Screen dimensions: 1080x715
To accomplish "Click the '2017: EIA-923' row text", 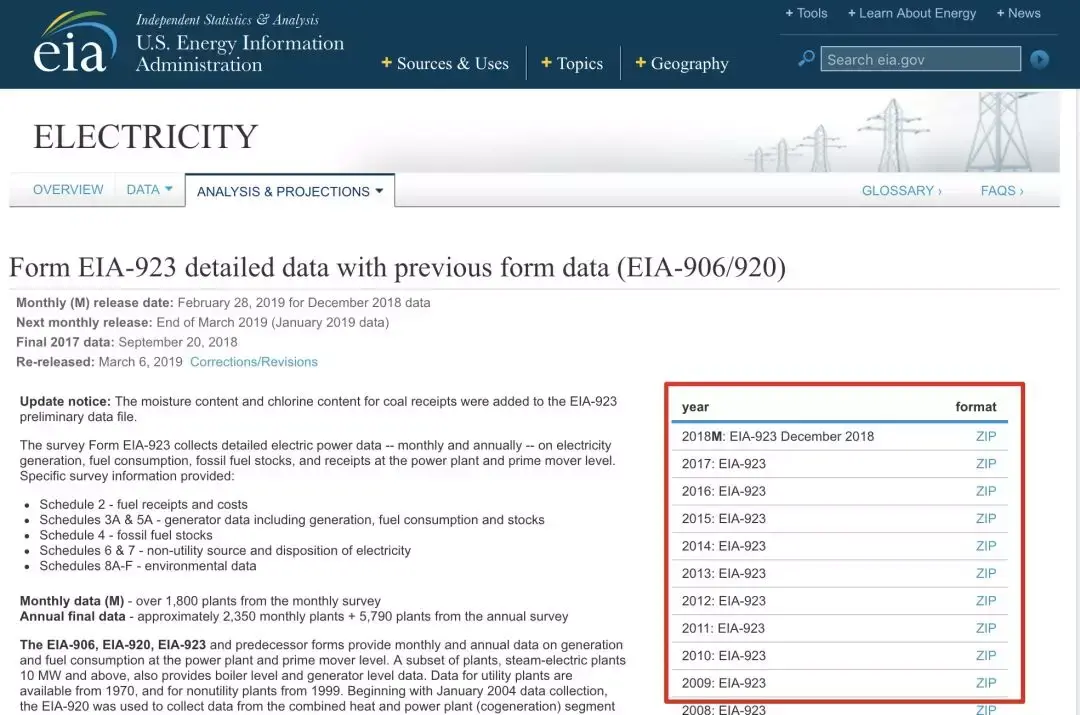I will coord(723,464).
